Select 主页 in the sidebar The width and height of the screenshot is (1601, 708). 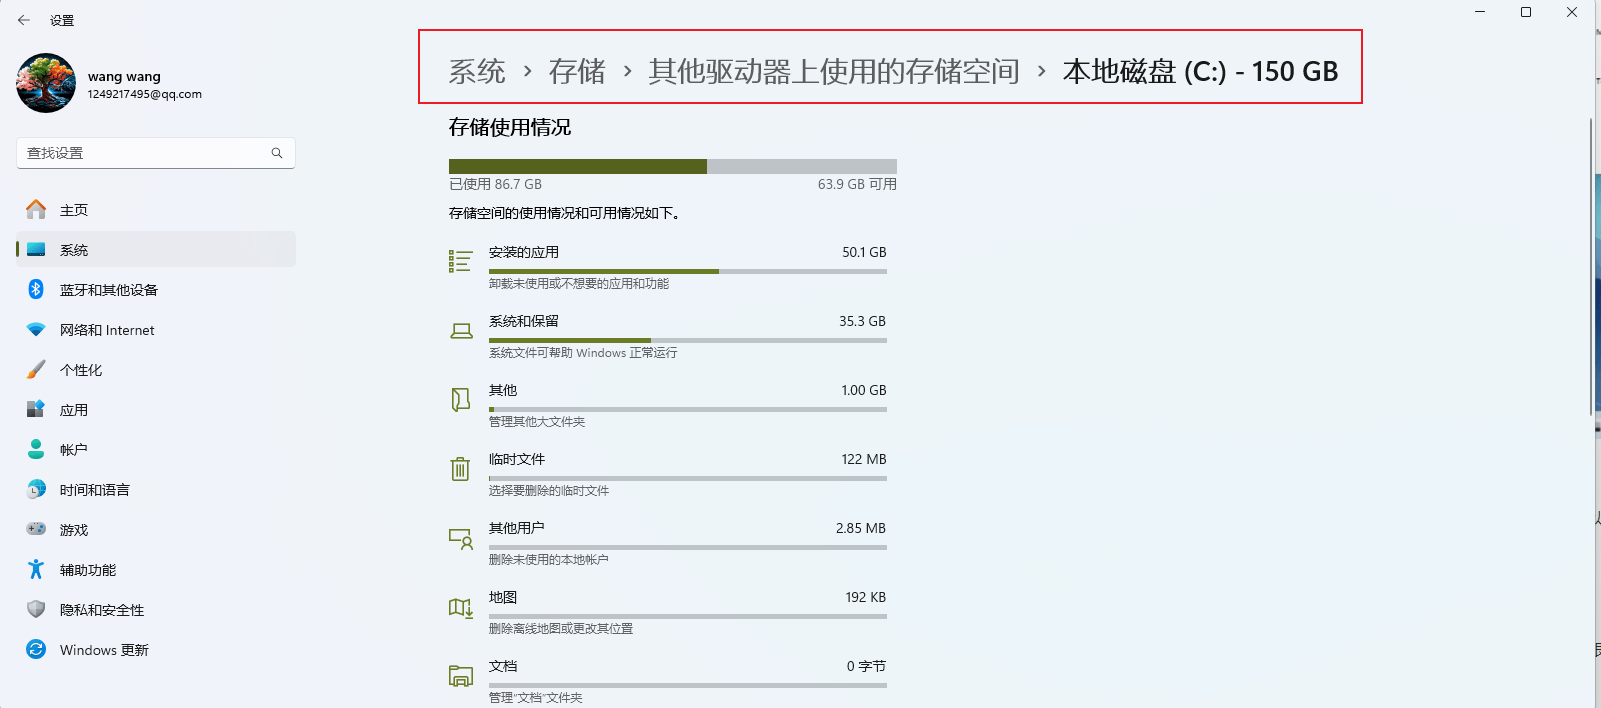(156, 209)
